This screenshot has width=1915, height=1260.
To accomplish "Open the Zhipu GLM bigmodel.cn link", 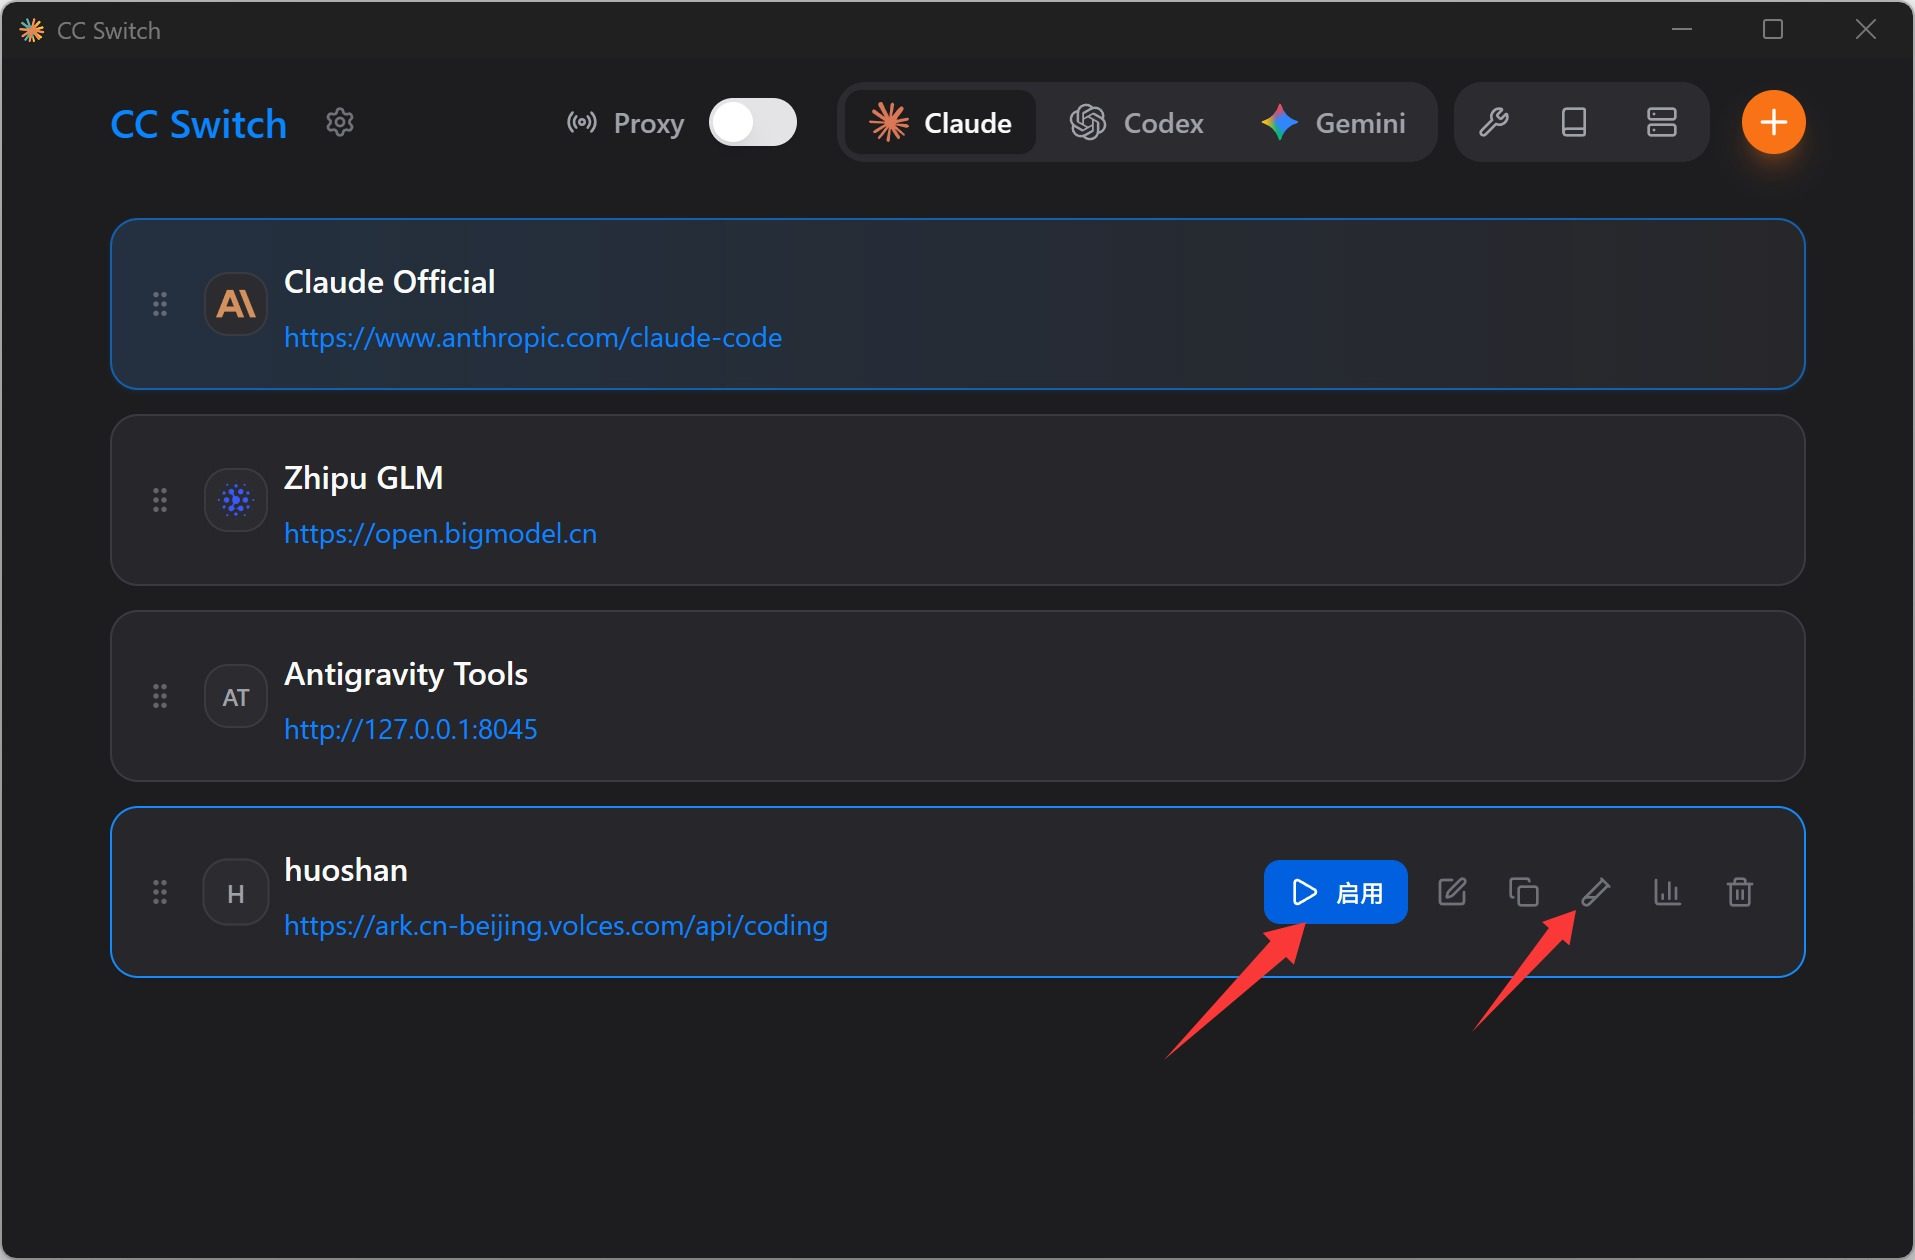I will point(440,534).
